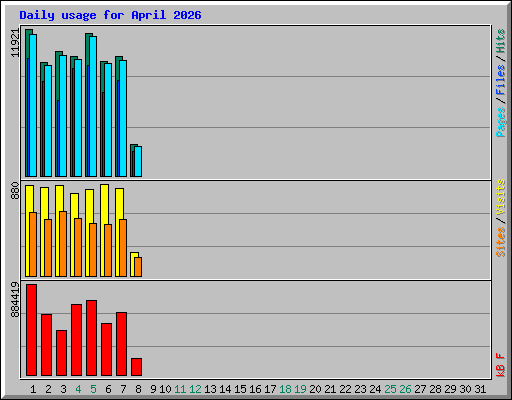Image resolution: width=512 pixels, height=400 pixels.
Task: Click the cyan pages bar for day 2
Action: coord(48,121)
